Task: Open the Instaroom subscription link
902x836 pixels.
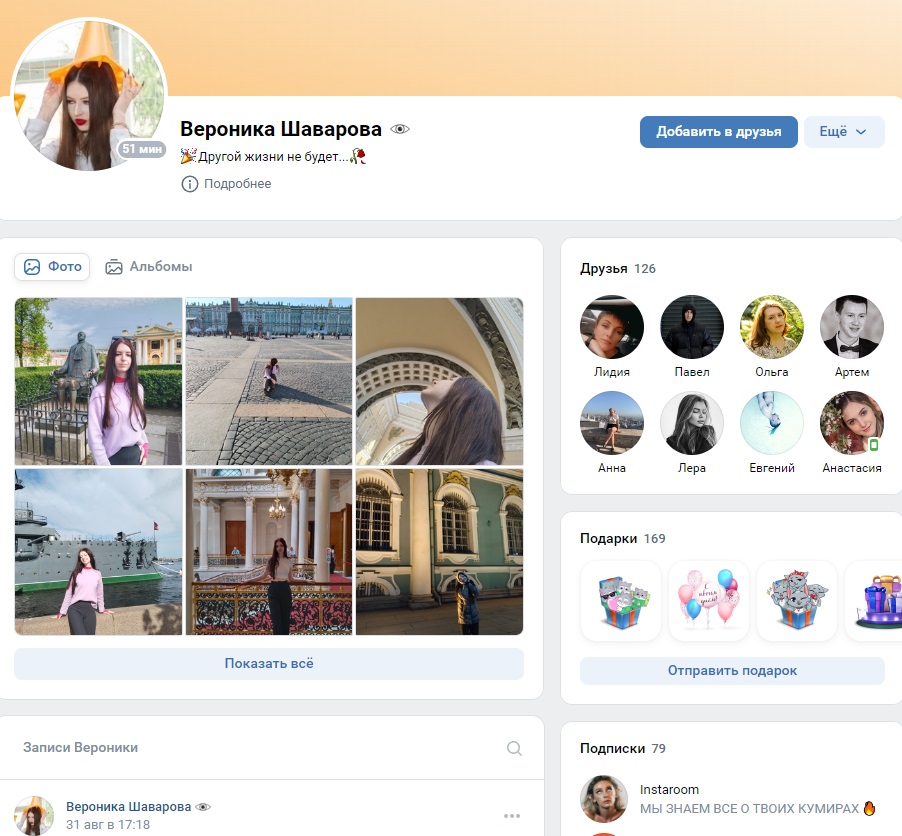Action: pos(669,789)
